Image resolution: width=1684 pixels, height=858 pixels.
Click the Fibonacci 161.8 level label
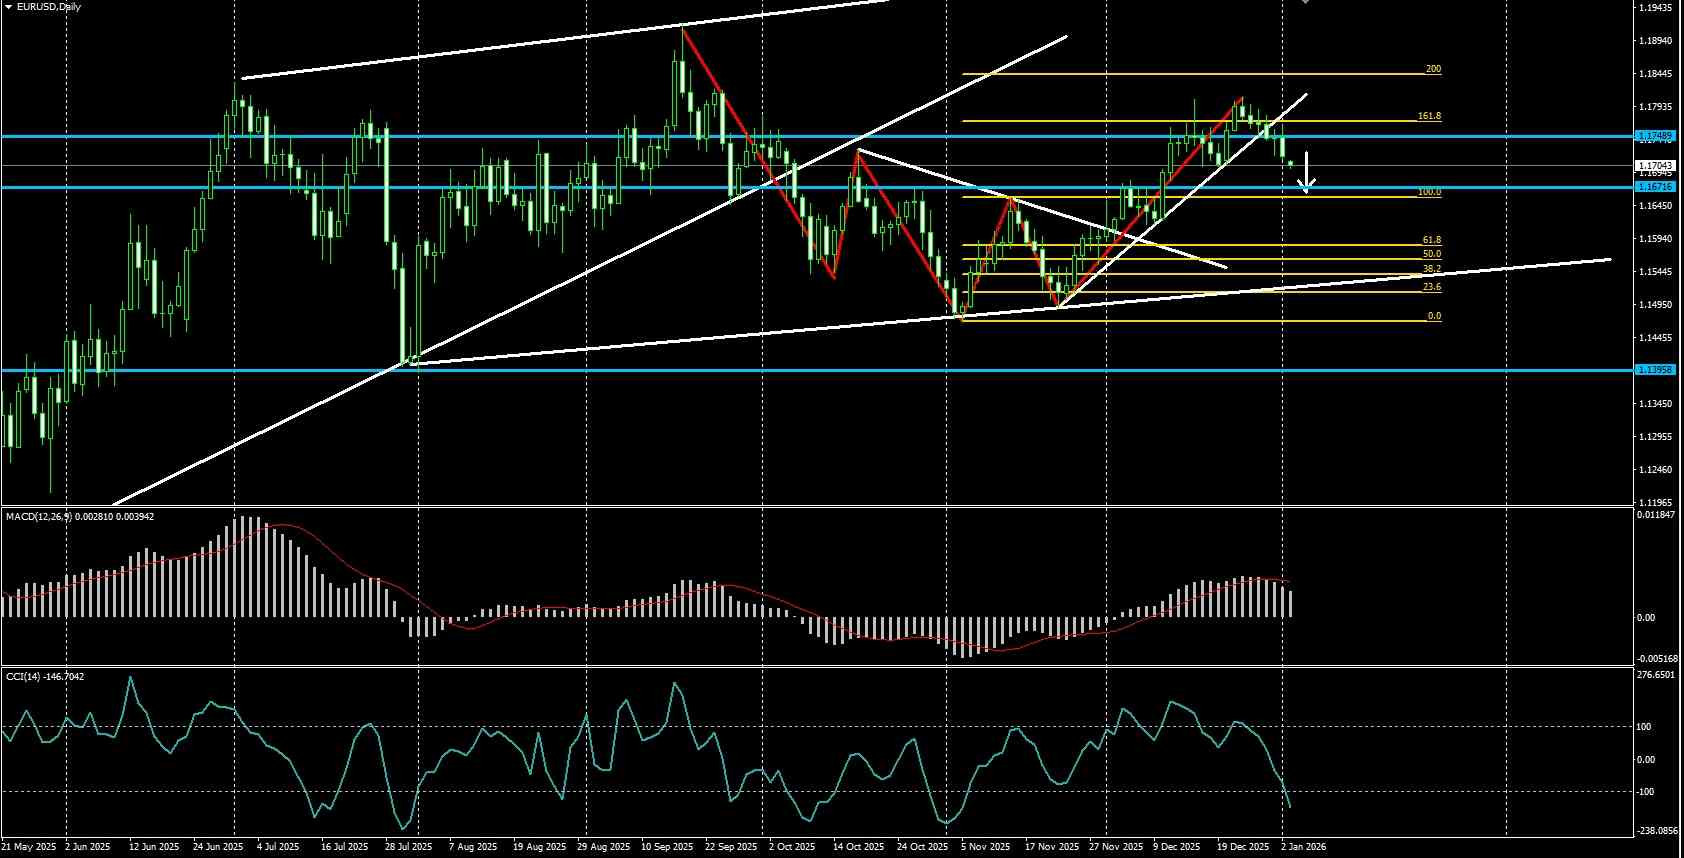[x=1429, y=116]
